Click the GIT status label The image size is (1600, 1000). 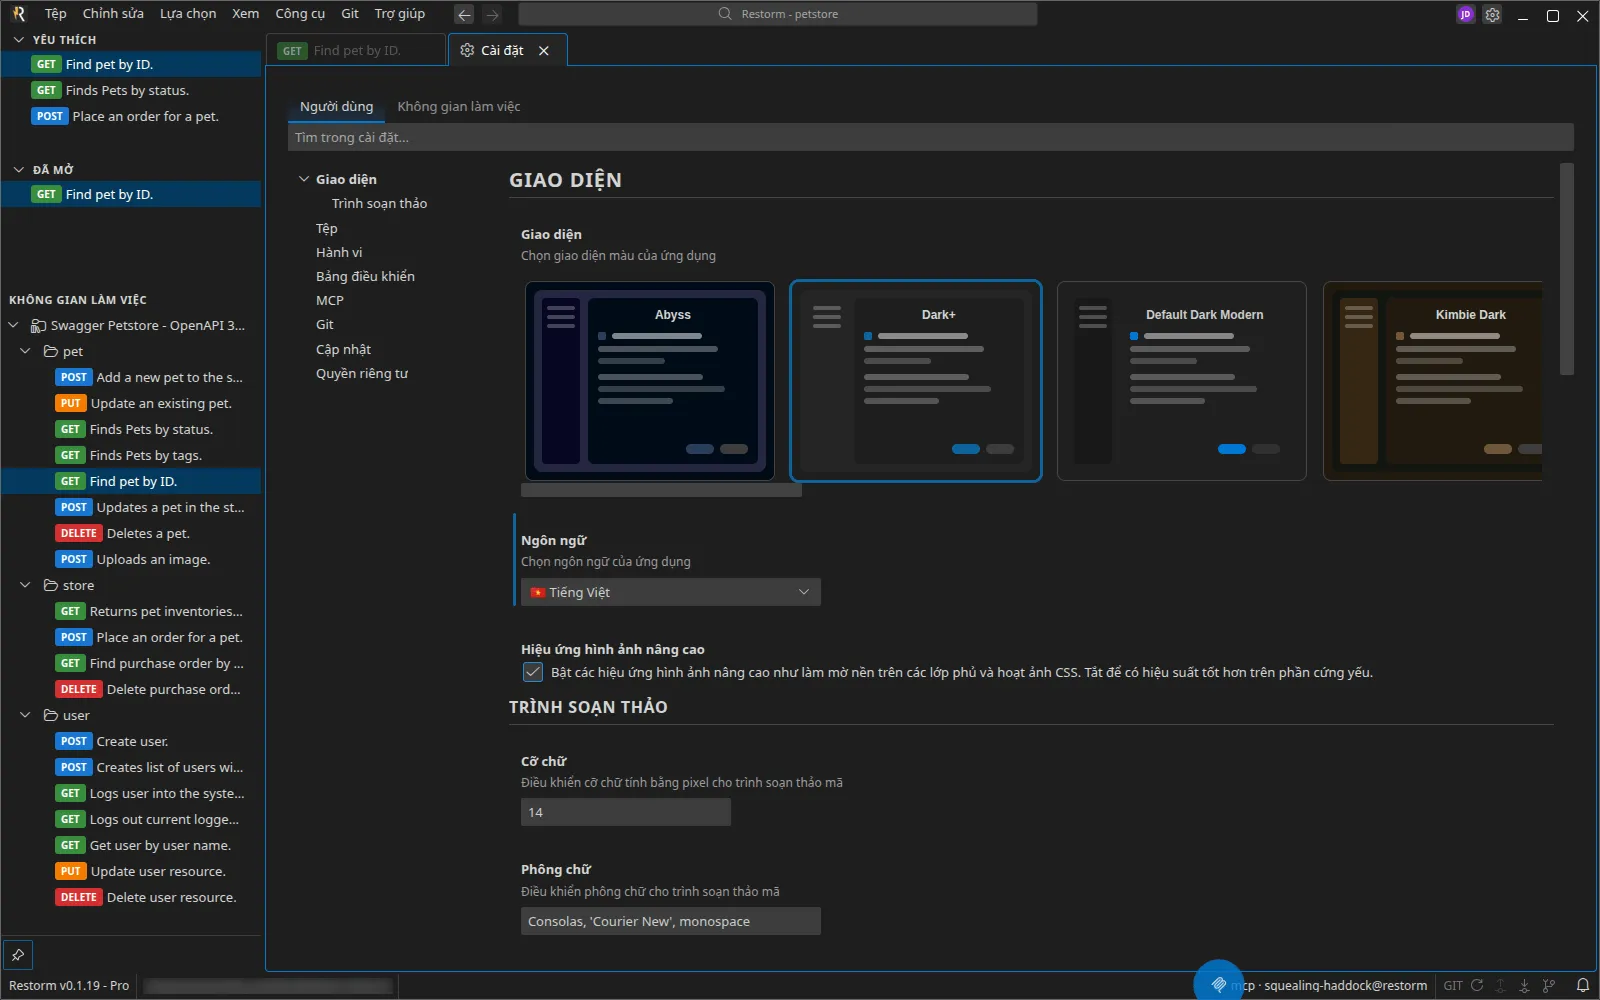[x=1453, y=985]
